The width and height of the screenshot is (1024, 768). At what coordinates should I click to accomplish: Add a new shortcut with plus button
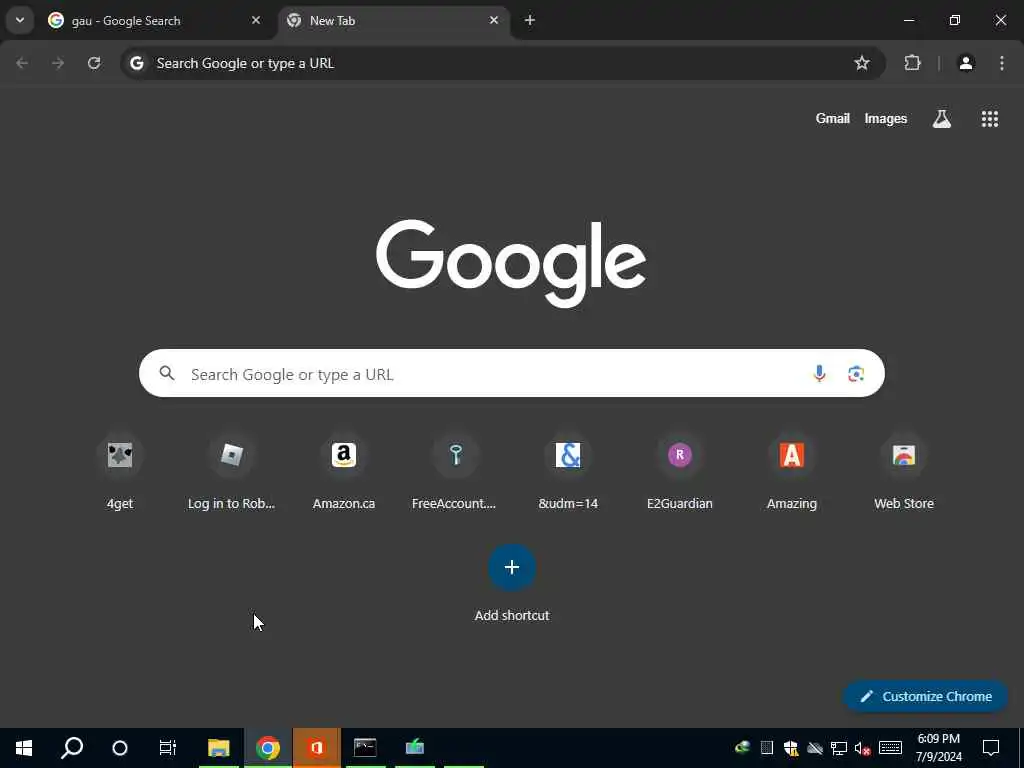(512, 567)
